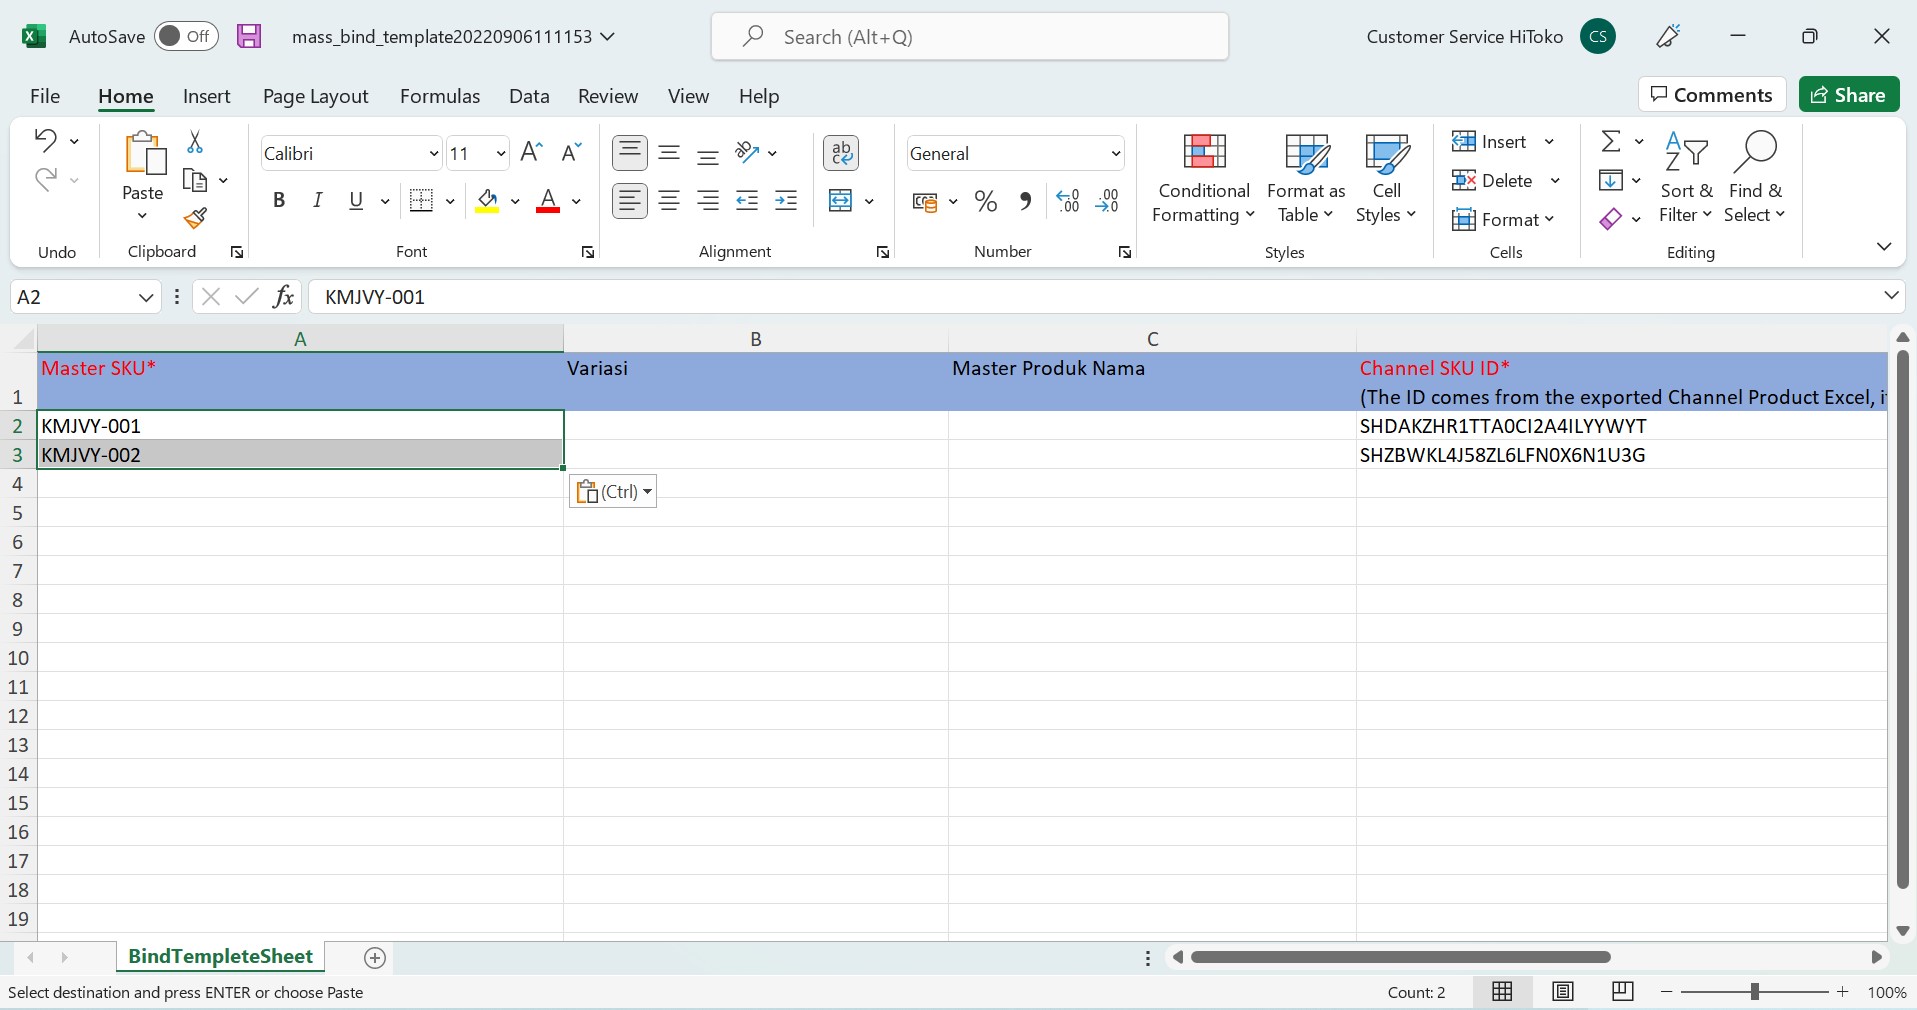Click the AutoSum sigma icon
This screenshot has width=1917, height=1010.
[x=1610, y=142]
